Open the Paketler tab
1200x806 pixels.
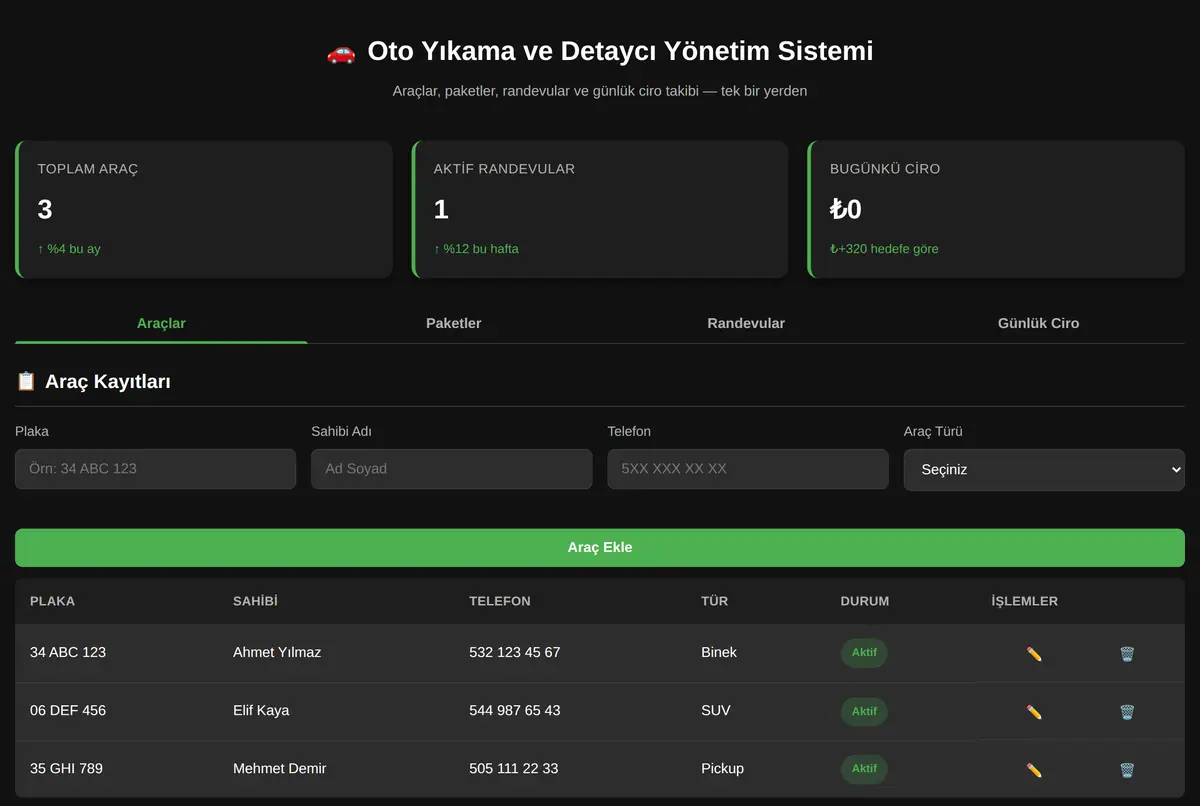pyautogui.click(x=453, y=323)
